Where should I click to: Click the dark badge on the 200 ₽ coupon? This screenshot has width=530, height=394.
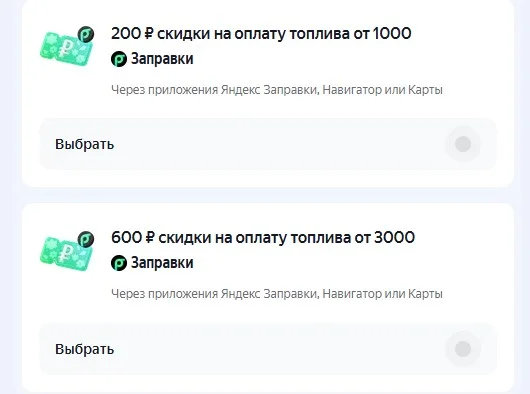click(86, 34)
